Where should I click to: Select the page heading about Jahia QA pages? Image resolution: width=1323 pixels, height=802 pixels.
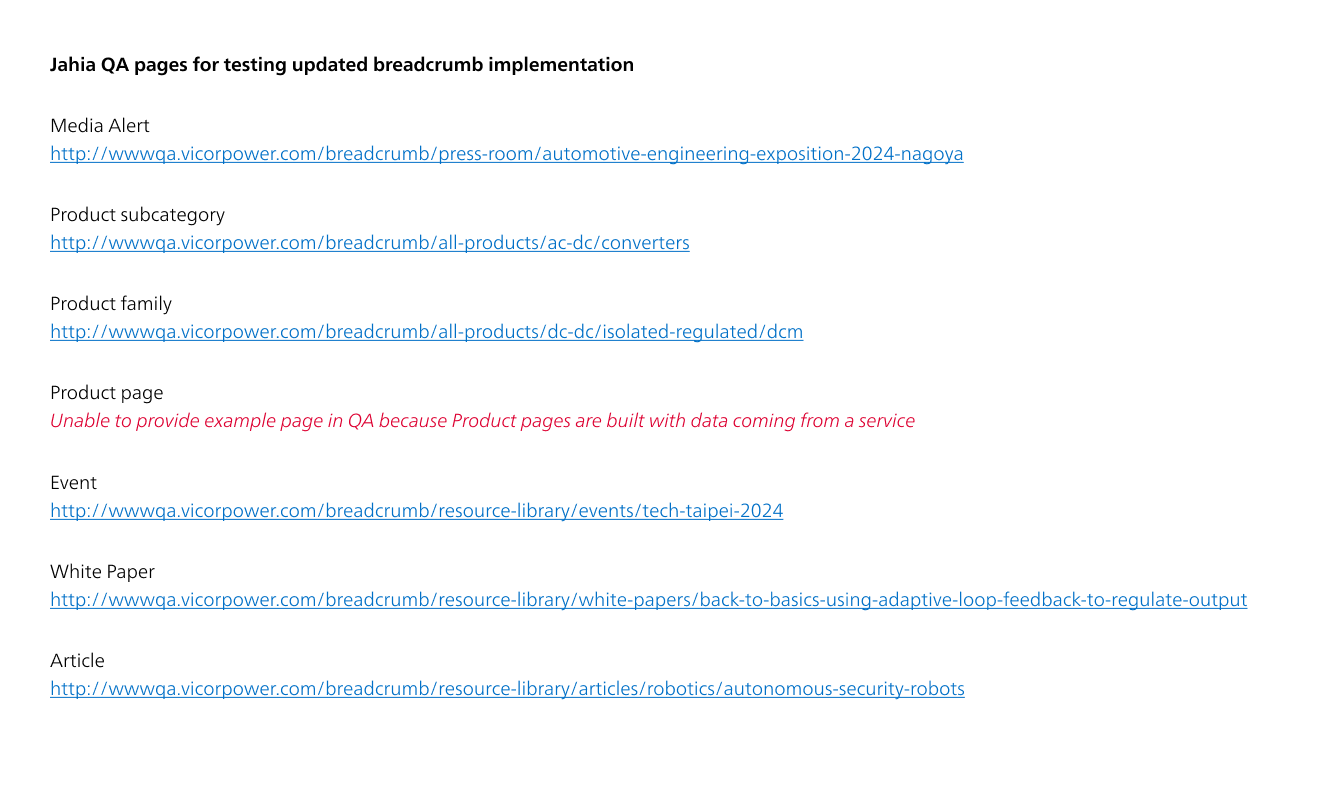click(x=342, y=65)
